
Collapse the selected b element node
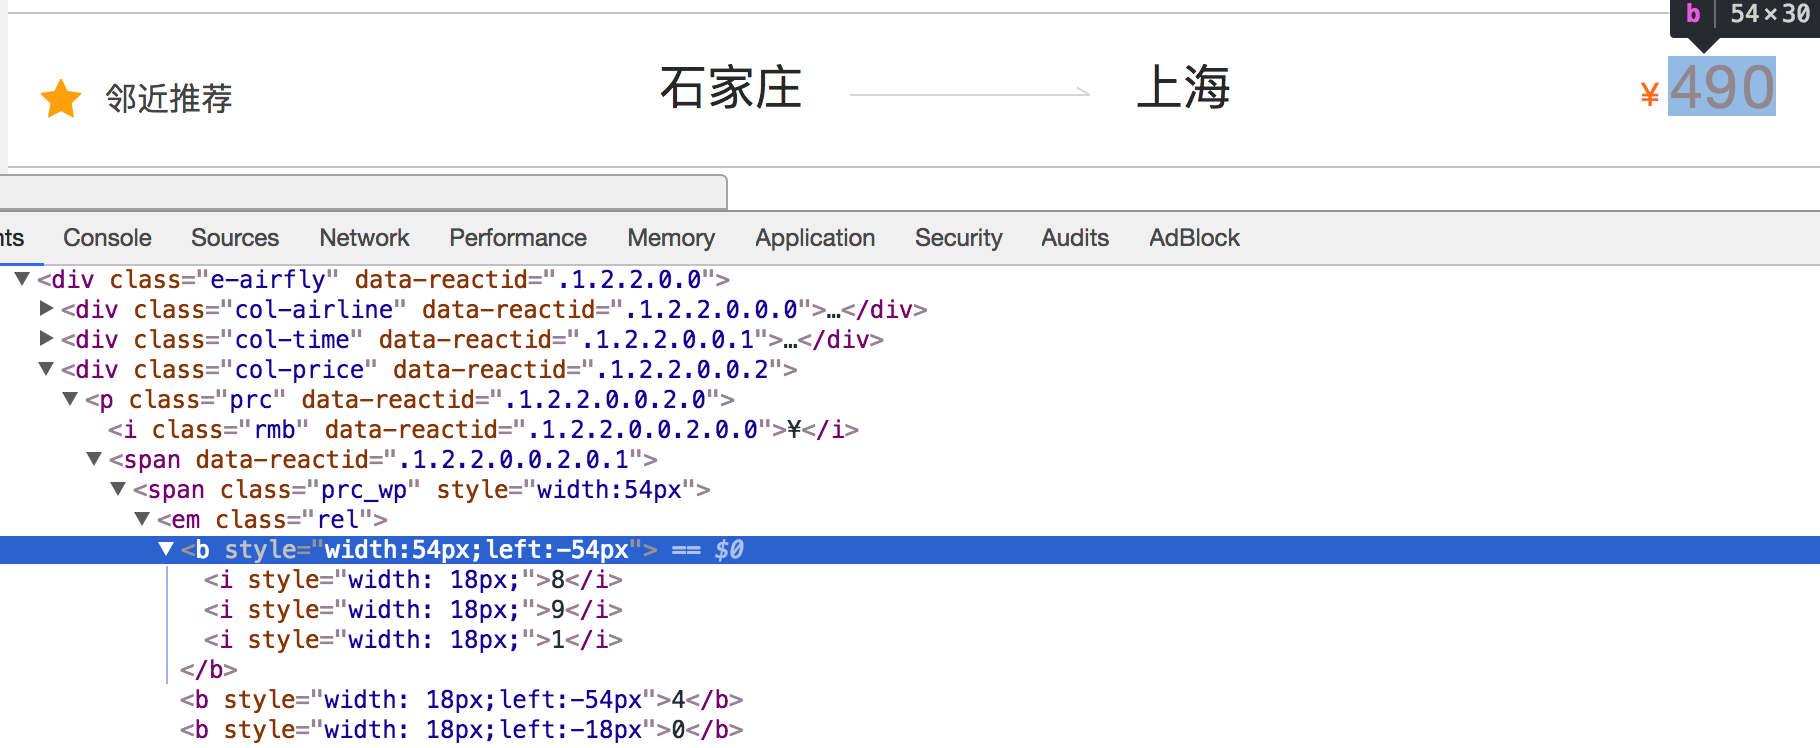coord(166,549)
